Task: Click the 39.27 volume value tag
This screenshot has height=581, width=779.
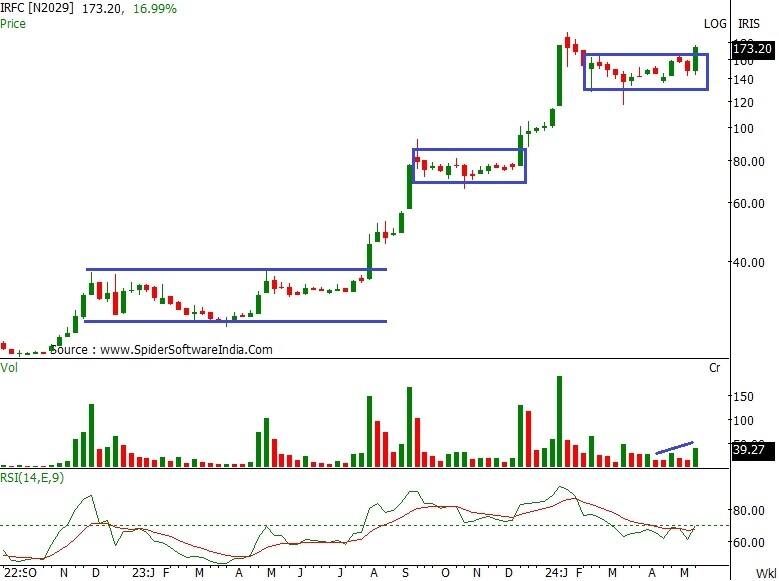Action: point(753,450)
